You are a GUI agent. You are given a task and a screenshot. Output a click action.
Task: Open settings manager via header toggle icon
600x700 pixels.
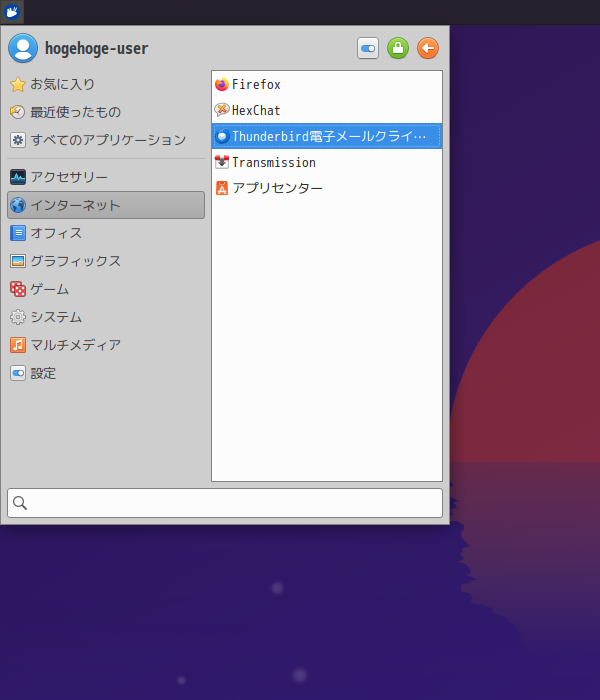click(x=368, y=48)
